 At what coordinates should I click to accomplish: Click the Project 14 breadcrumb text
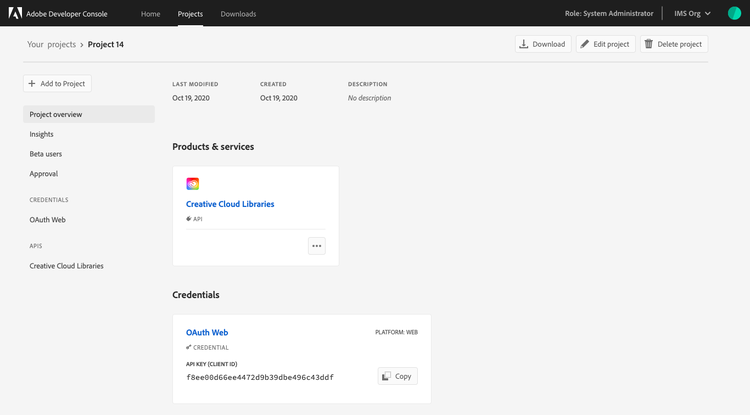pyautogui.click(x=106, y=44)
